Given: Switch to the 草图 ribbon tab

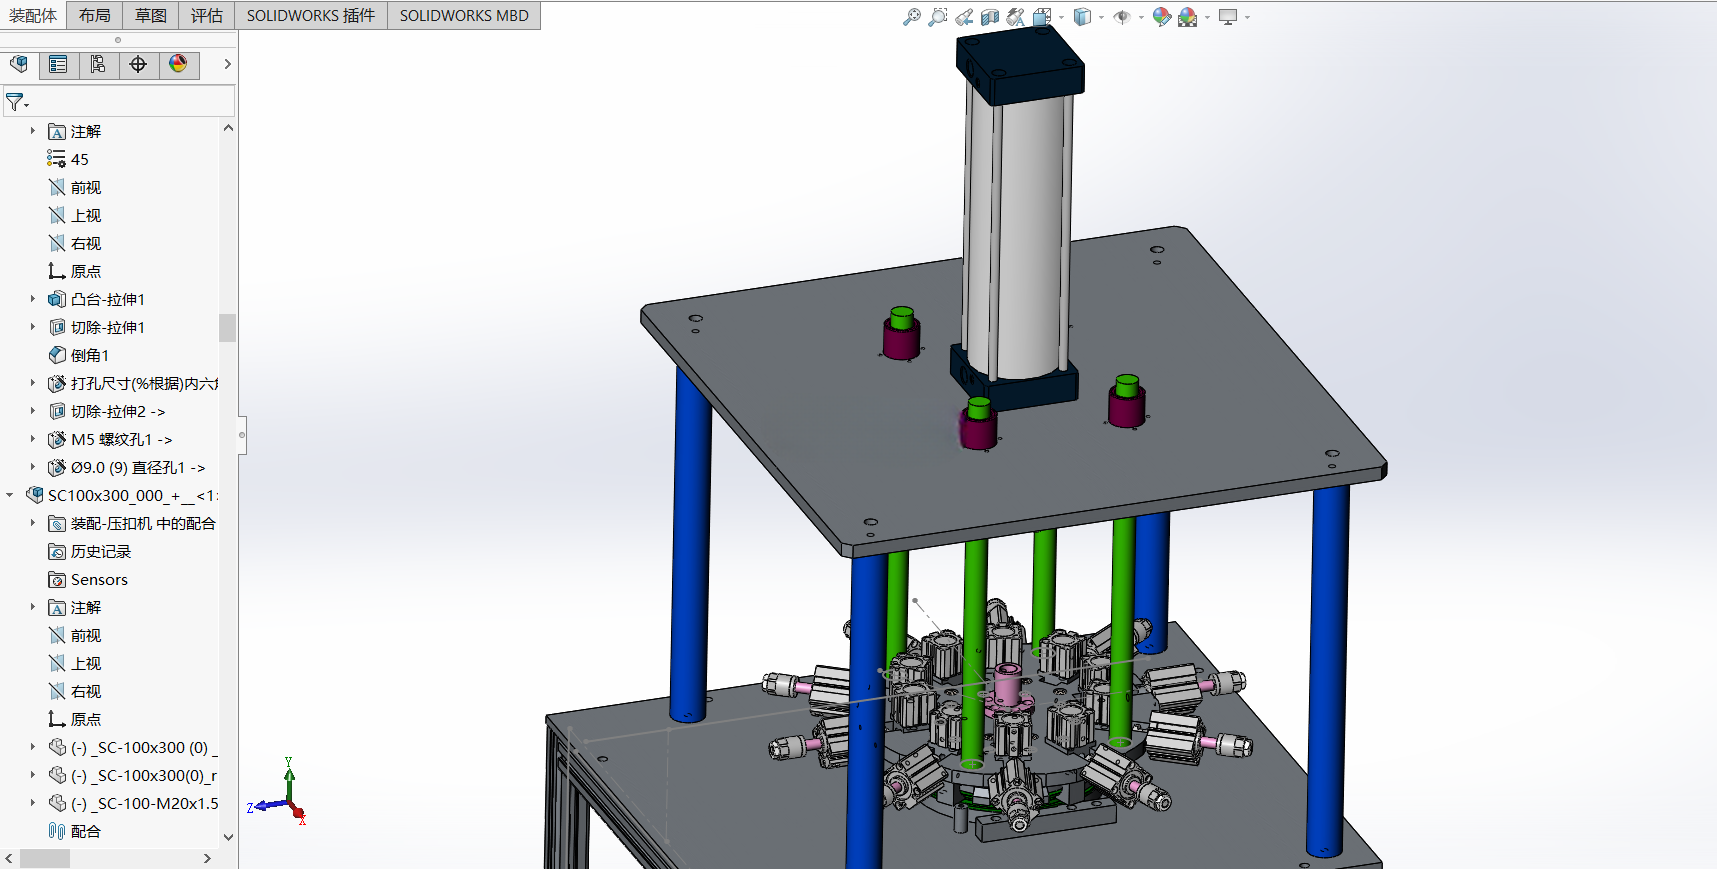Looking at the screenshot, I should (151, 15).
